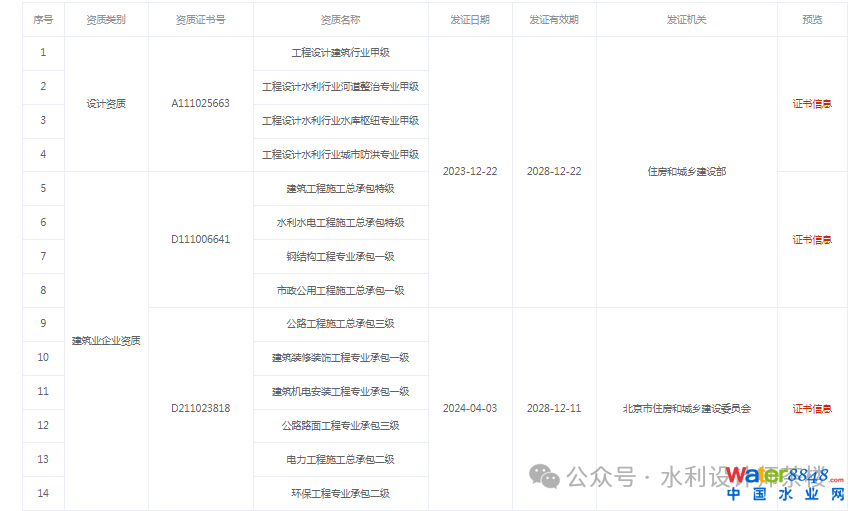Click the 发证机关 column header
The image size is (854, 511).
click(x=686, y=19)
